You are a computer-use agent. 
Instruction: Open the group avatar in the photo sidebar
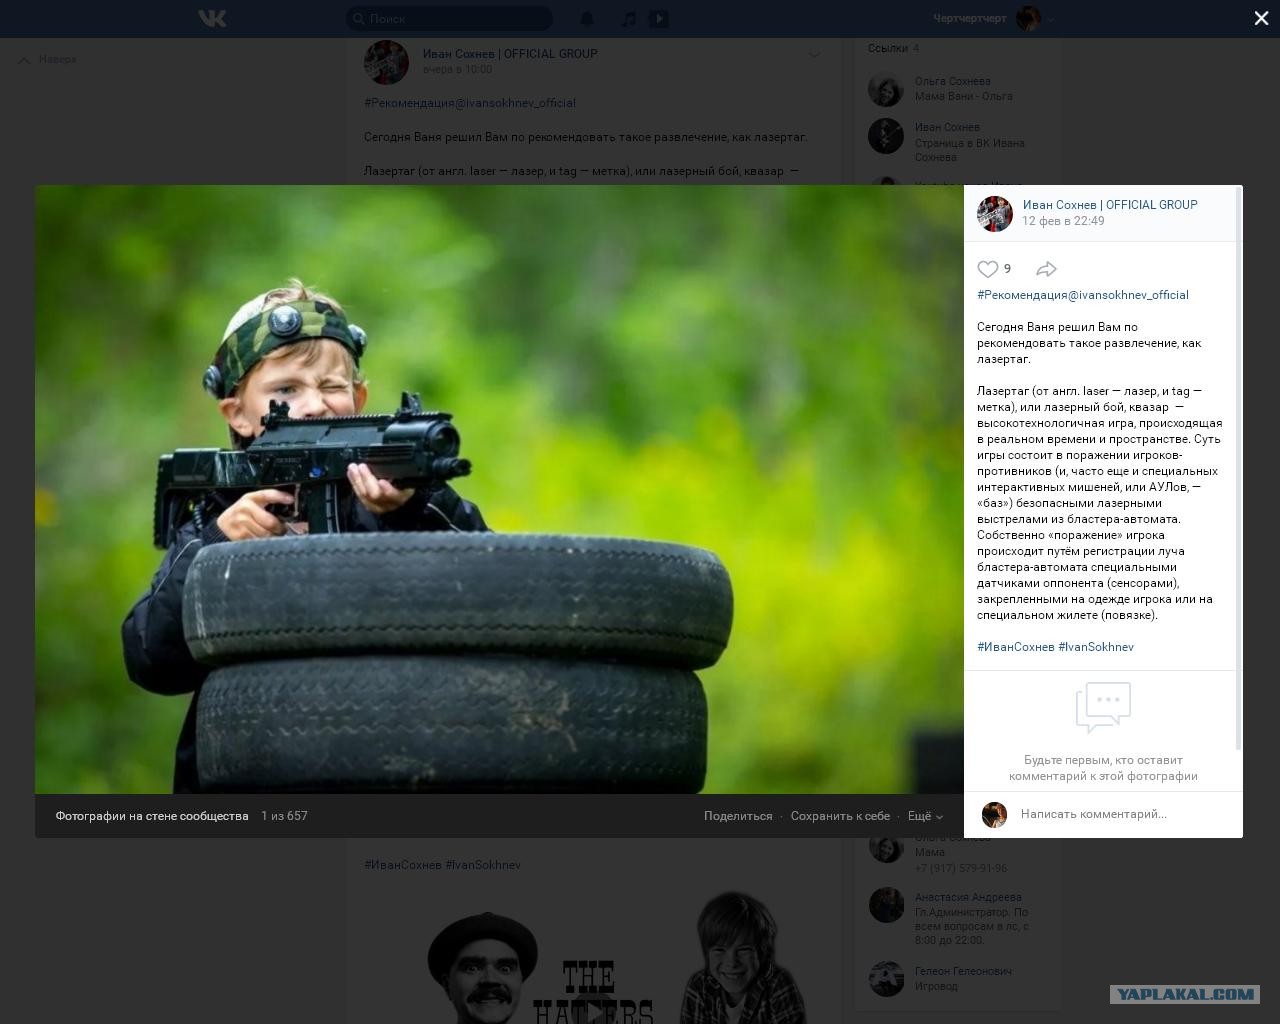click(995, 214)
